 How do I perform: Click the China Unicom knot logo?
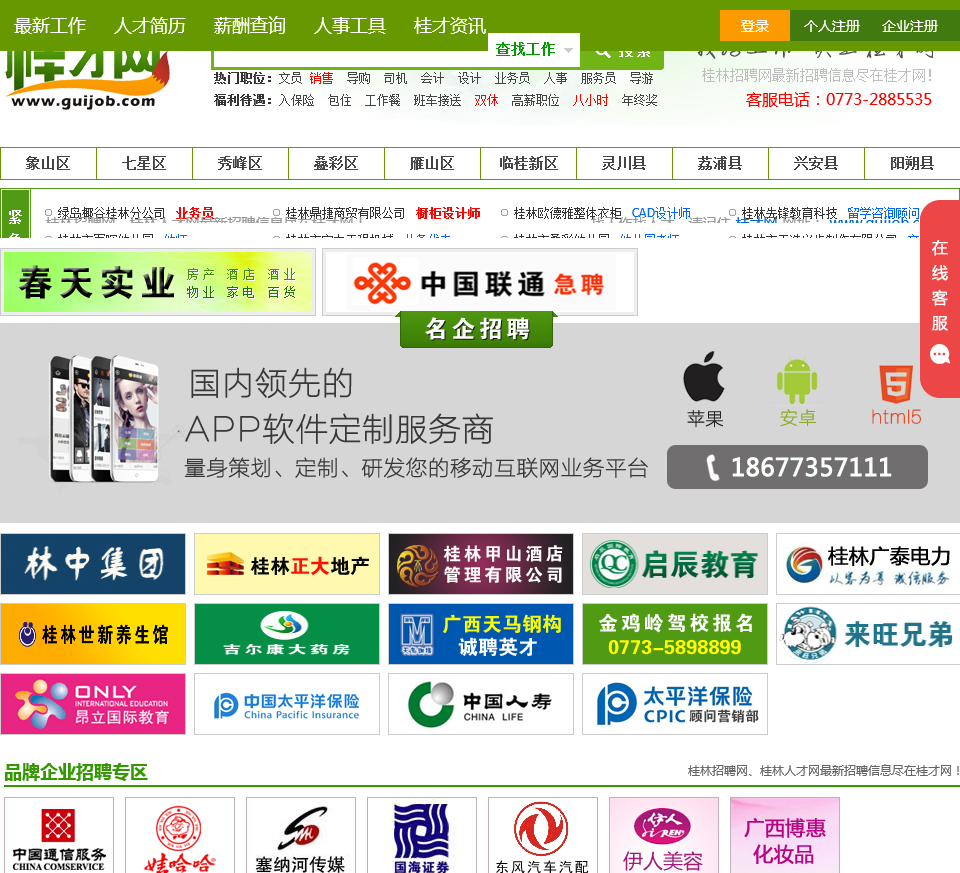[382, 283]
